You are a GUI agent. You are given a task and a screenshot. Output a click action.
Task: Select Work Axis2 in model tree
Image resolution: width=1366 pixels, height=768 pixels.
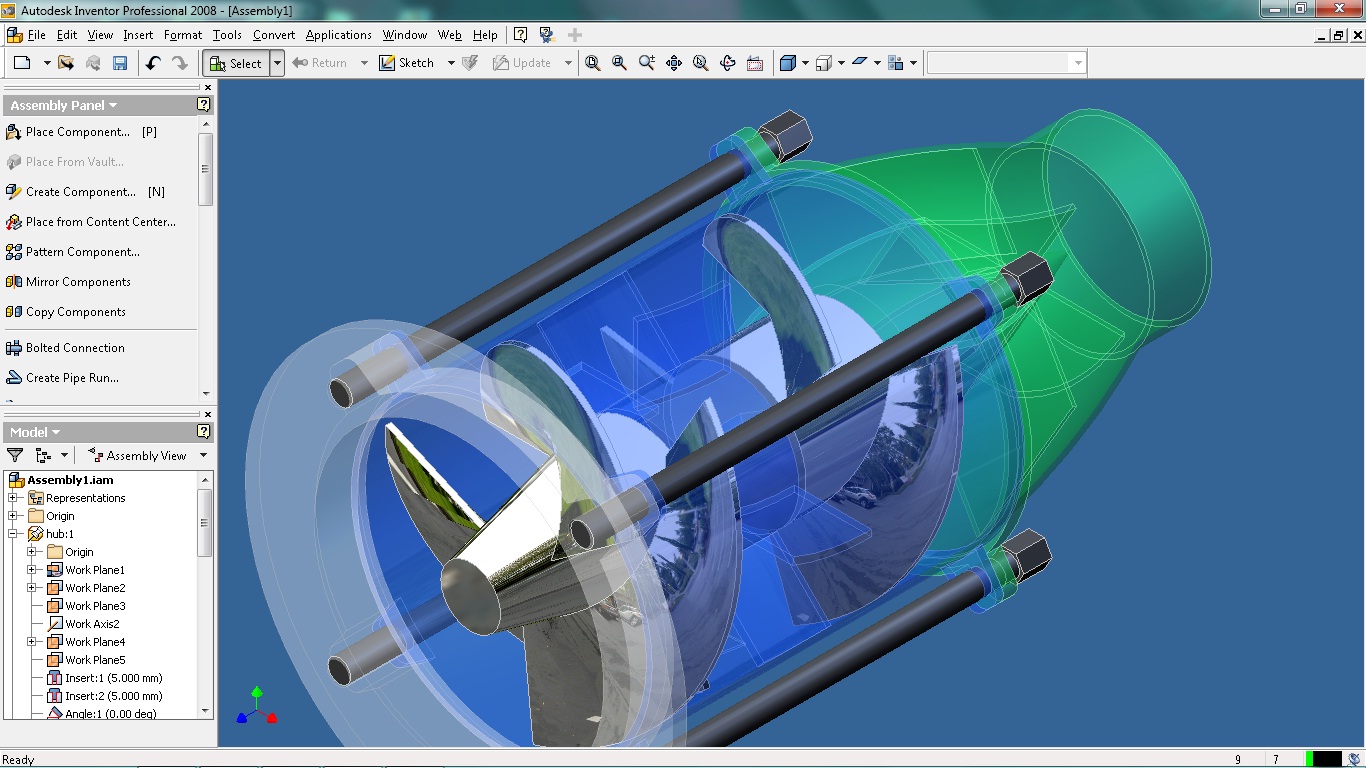point(92,624)
